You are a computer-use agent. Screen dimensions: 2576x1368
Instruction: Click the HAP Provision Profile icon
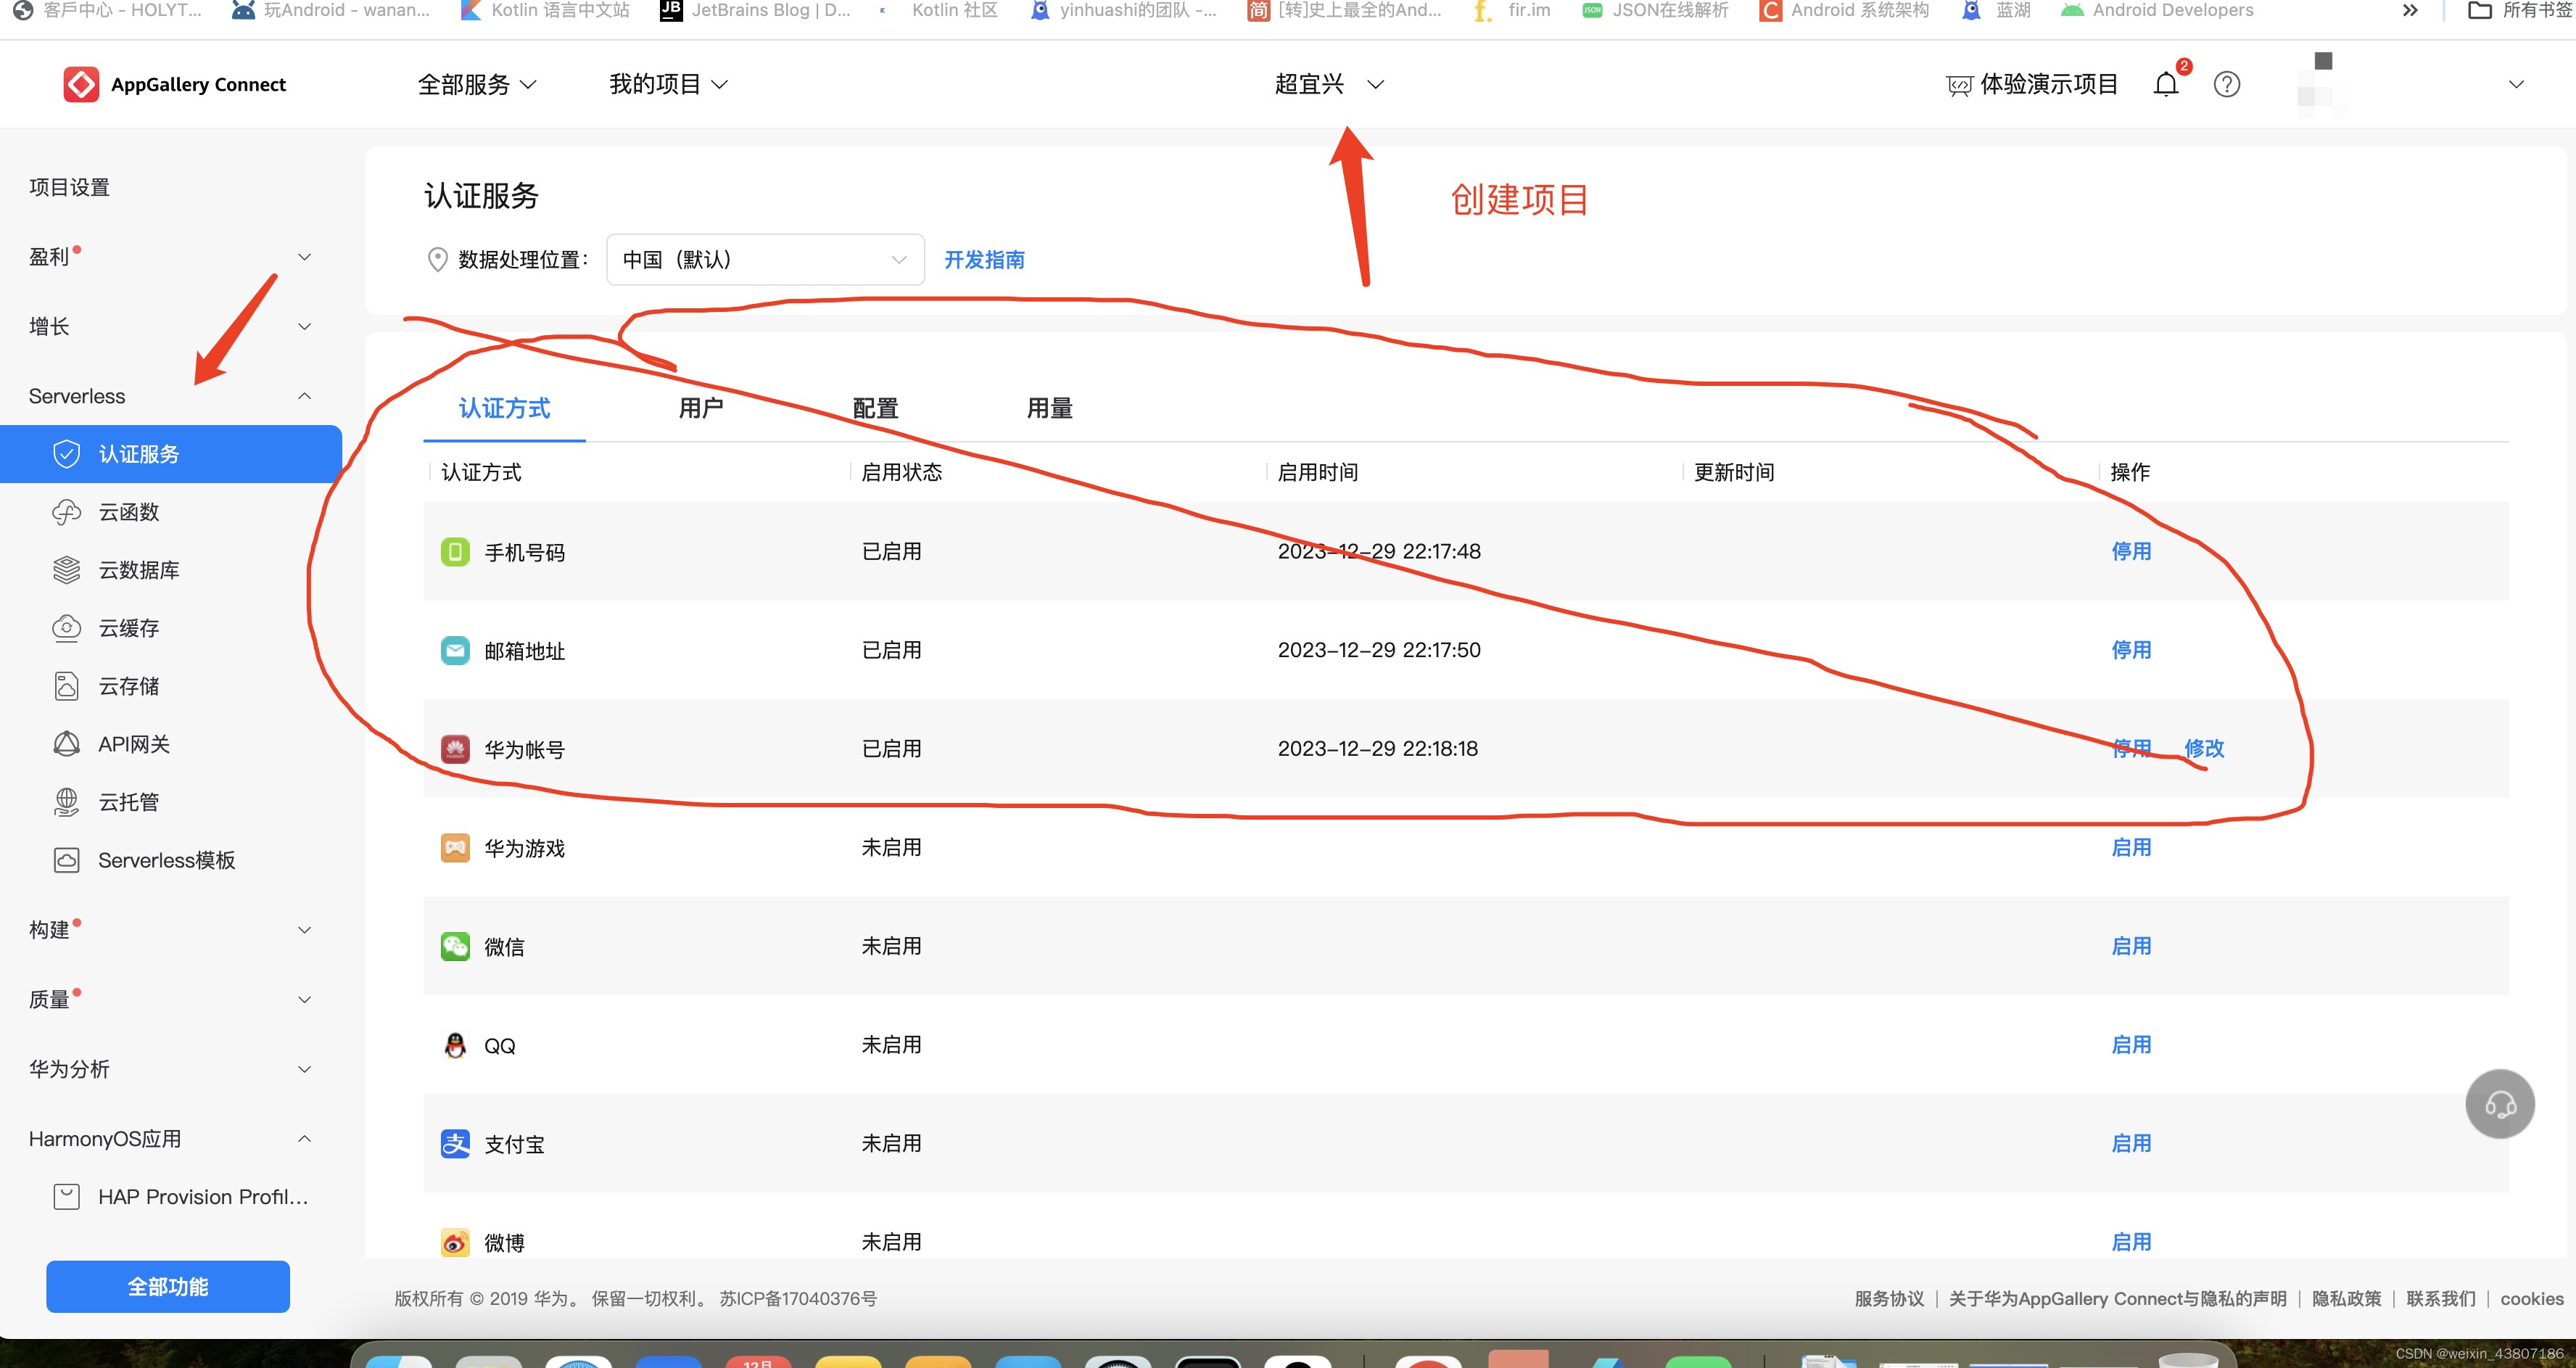point(66,1197)
